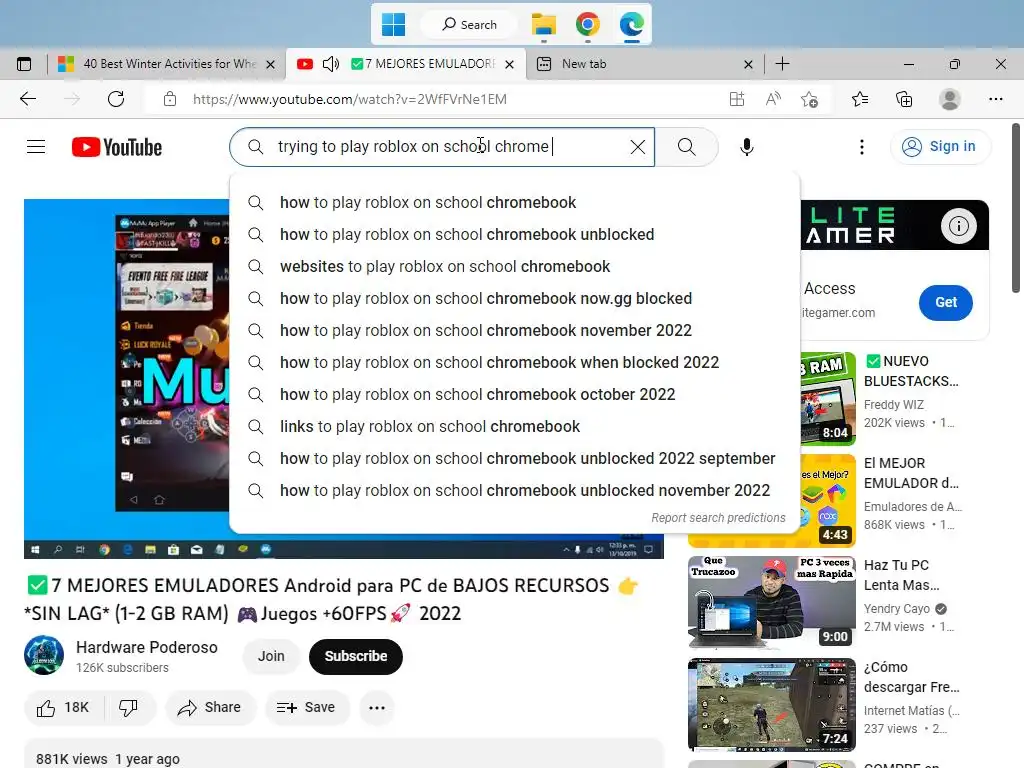
Task: Save the video to a playlist
Action: tap(306, 707)
